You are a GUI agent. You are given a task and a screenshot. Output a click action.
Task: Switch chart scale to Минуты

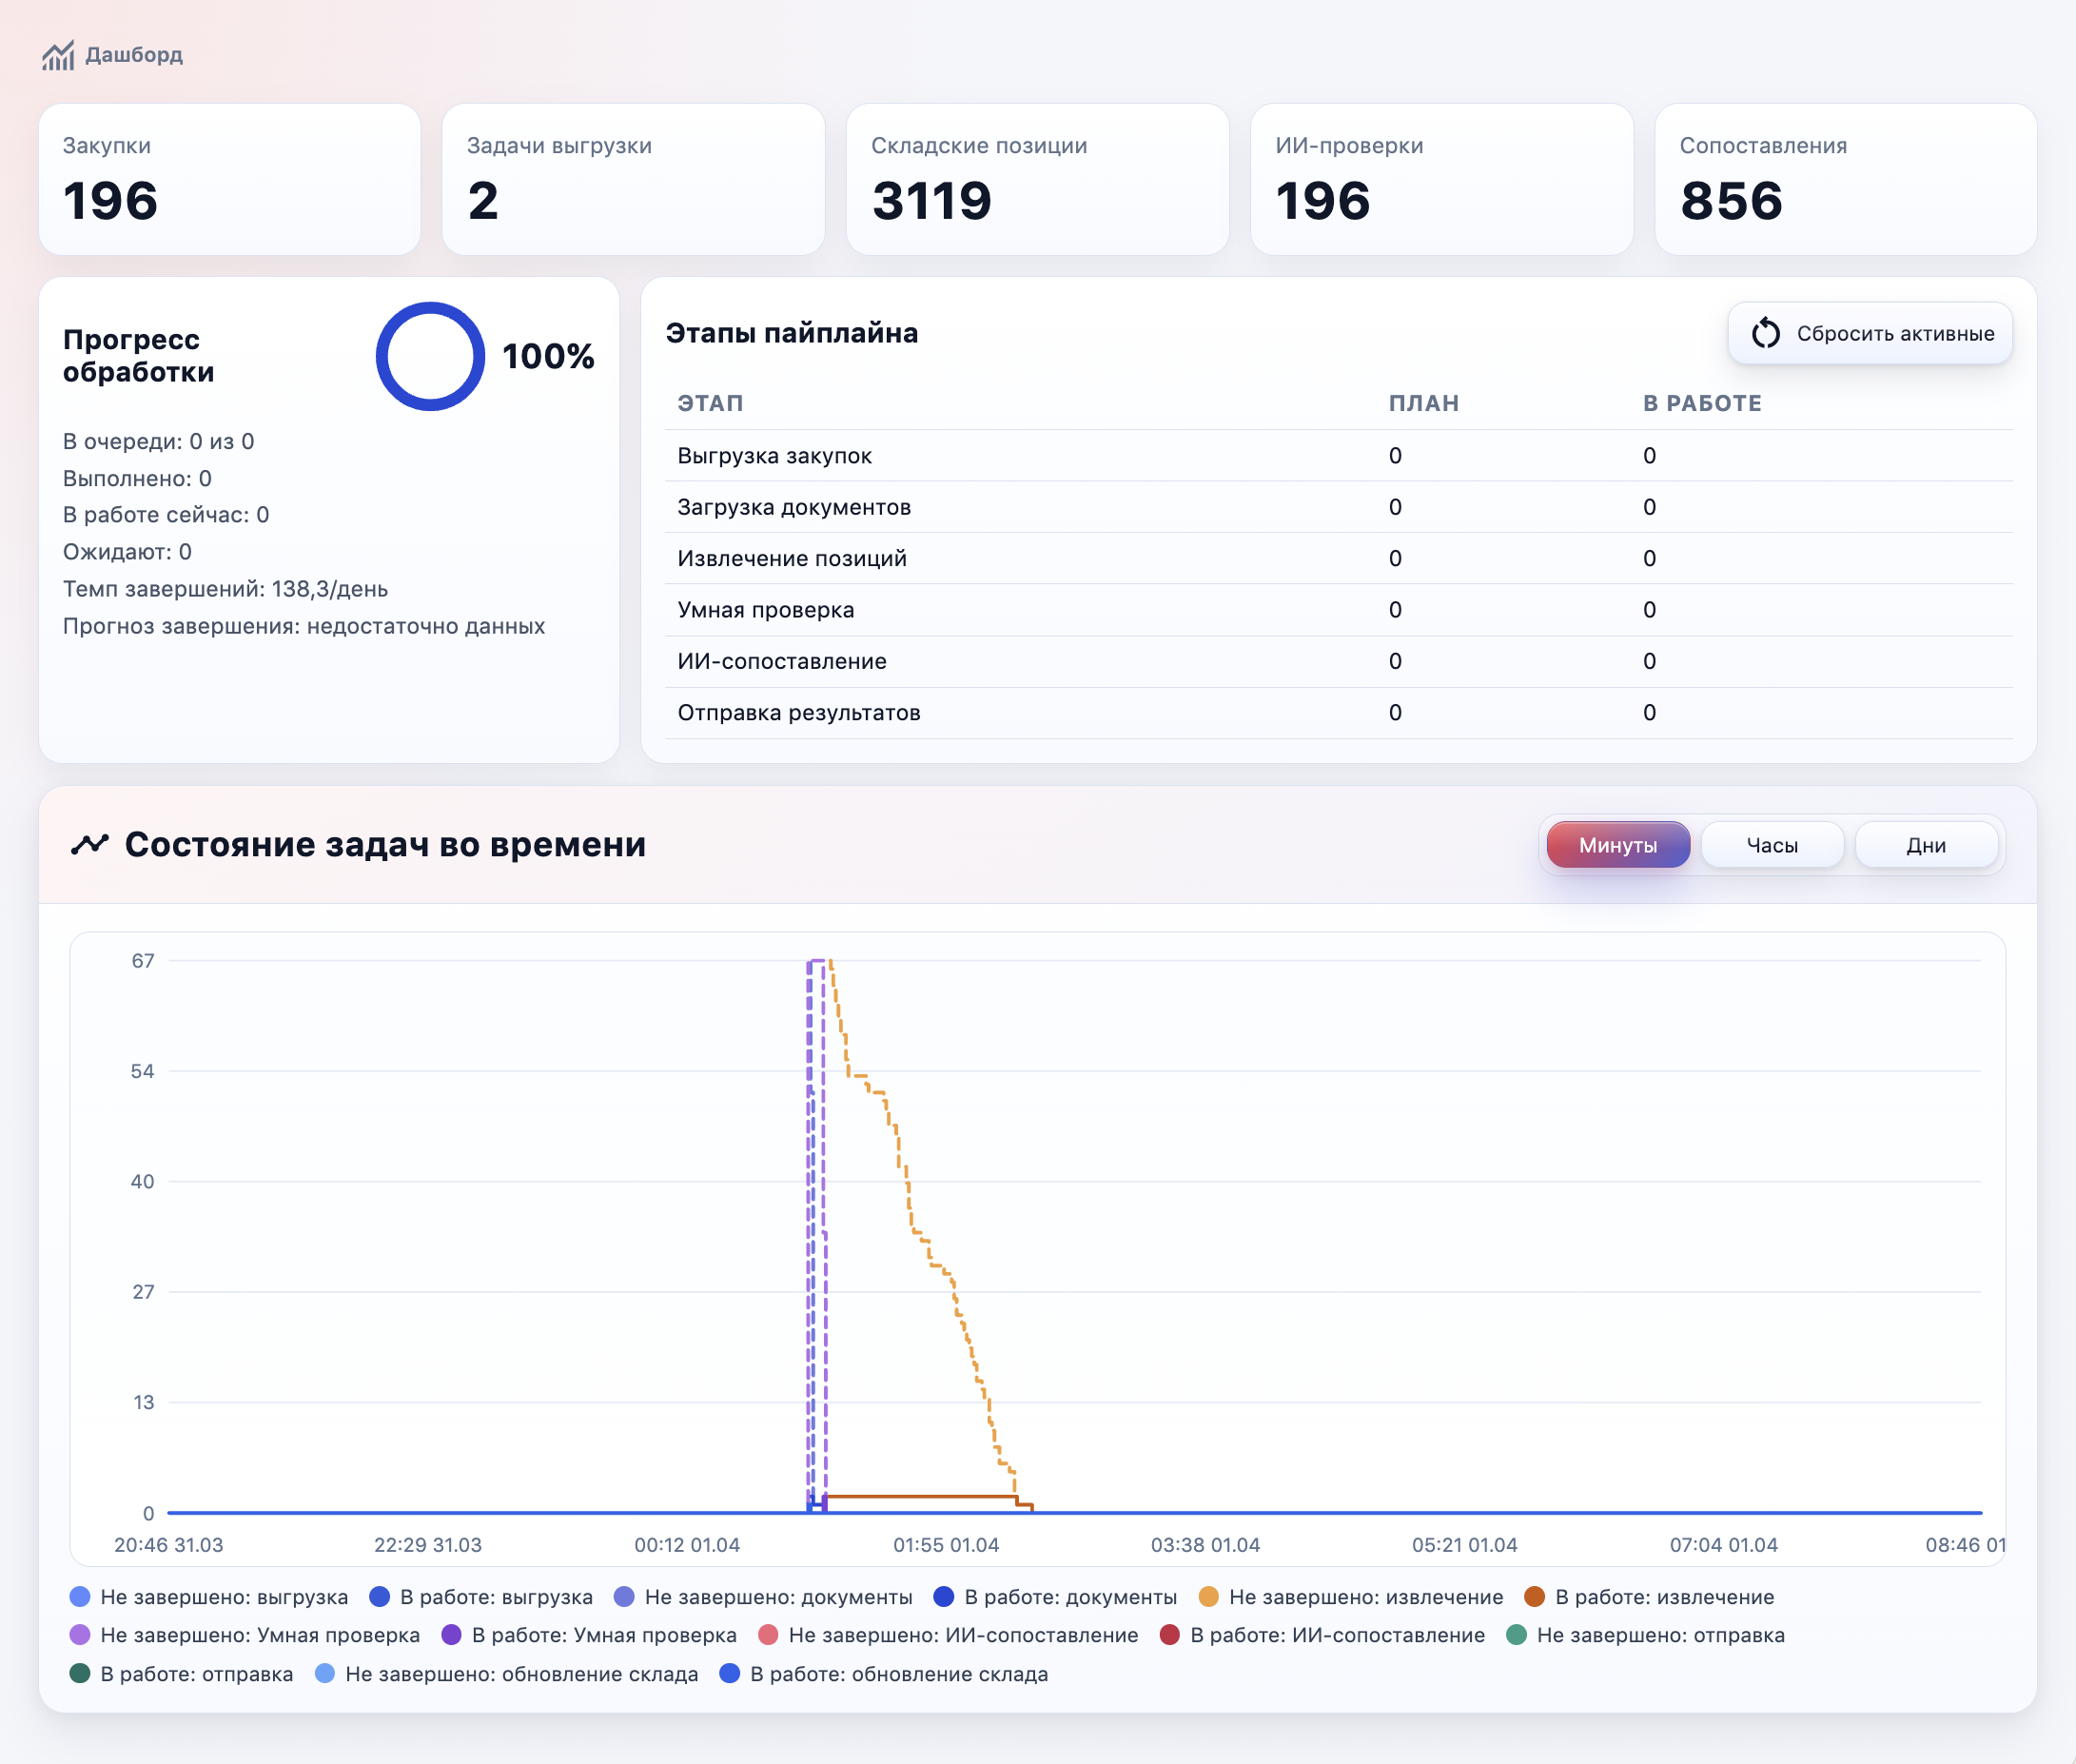click(x=1617, y=845)
